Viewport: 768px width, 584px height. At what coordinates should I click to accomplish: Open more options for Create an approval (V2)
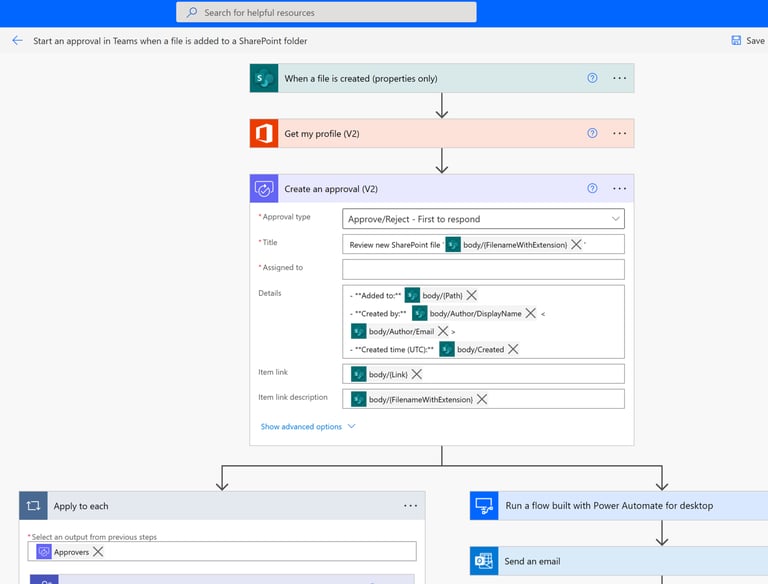(x=620, y=189)
